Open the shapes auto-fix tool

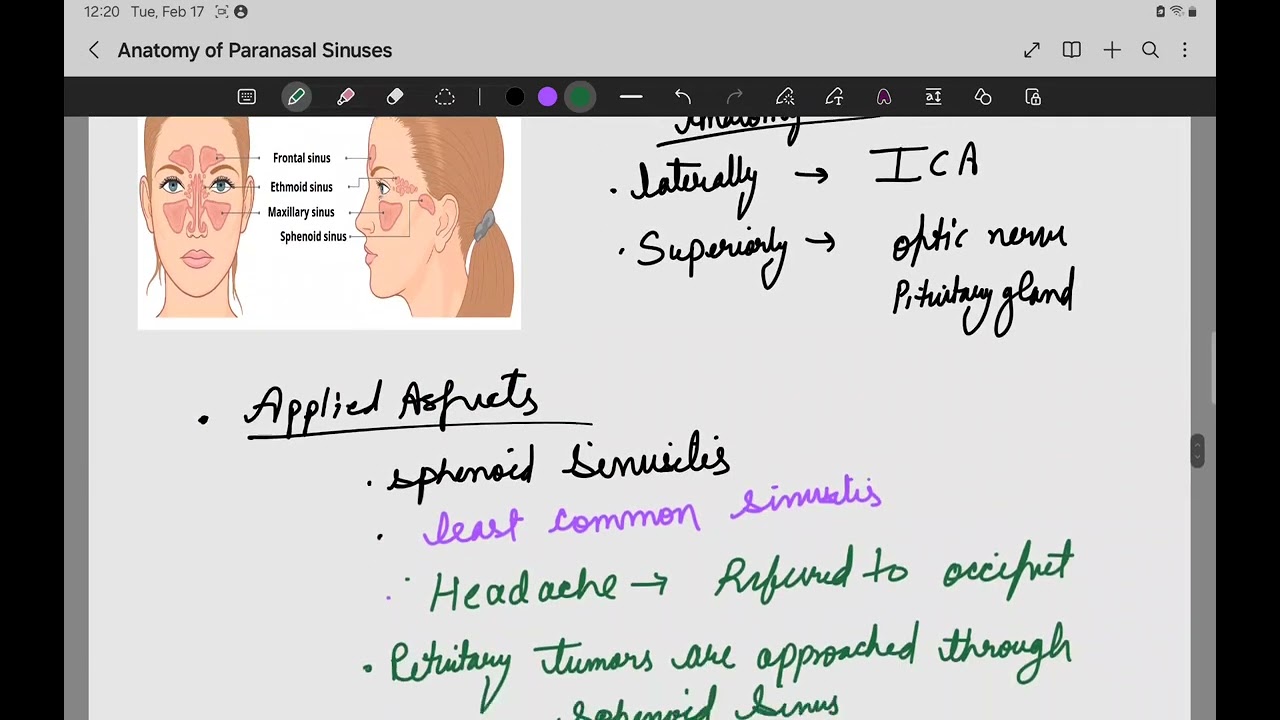click(983, 97)
